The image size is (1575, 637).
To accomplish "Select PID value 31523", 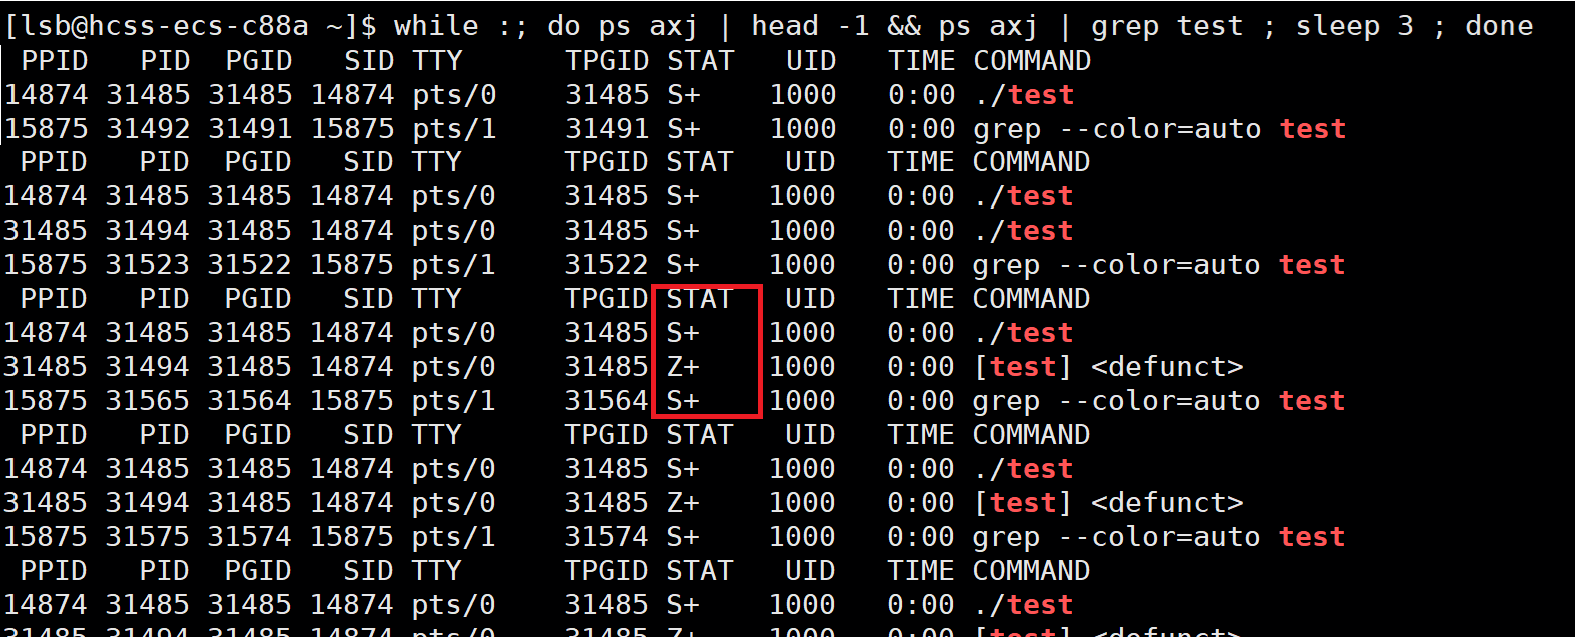I will click(147, 265).
